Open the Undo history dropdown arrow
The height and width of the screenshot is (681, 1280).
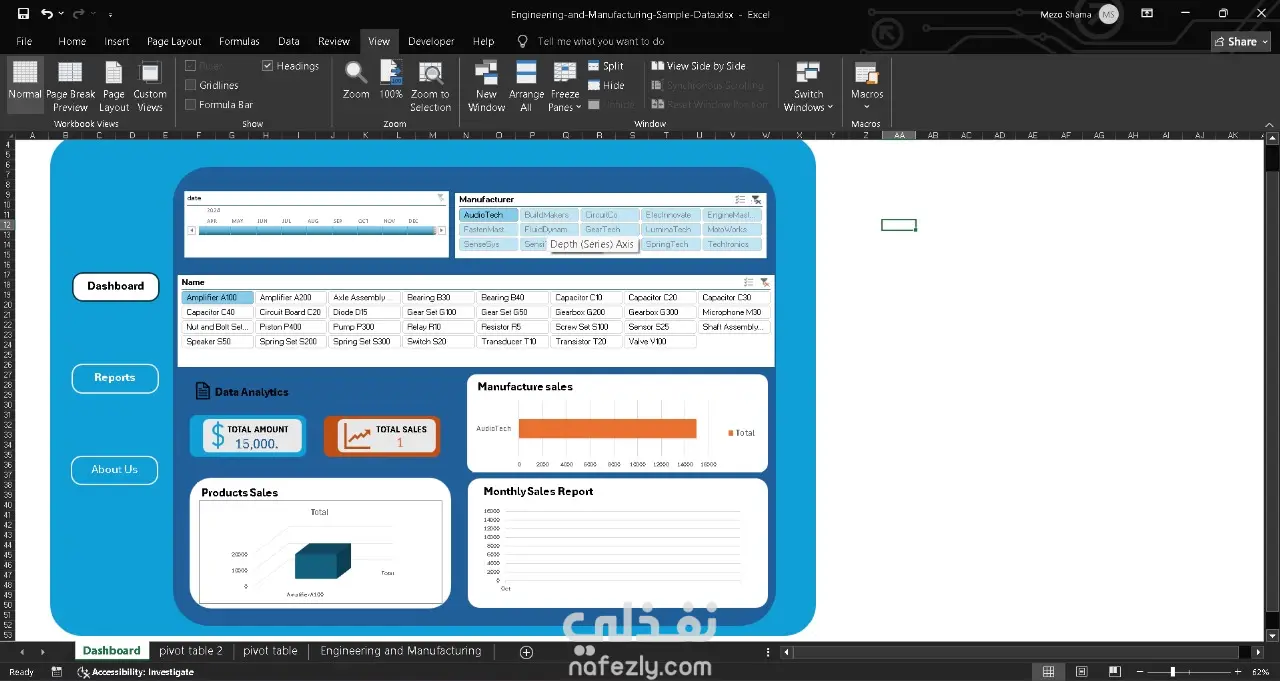[x=61, y=14]
